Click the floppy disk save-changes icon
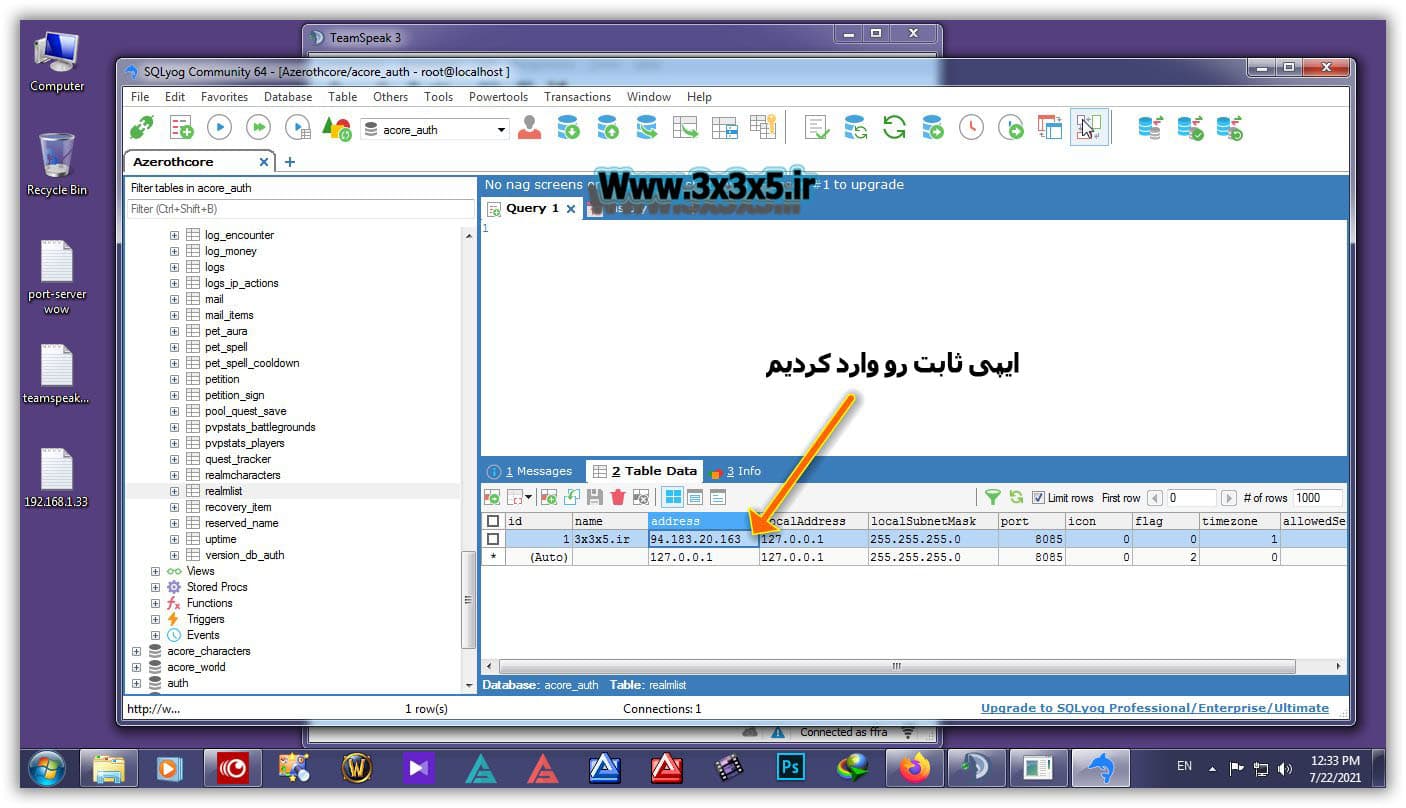Viewport: 1406px width, 808px height. (595, 497)
